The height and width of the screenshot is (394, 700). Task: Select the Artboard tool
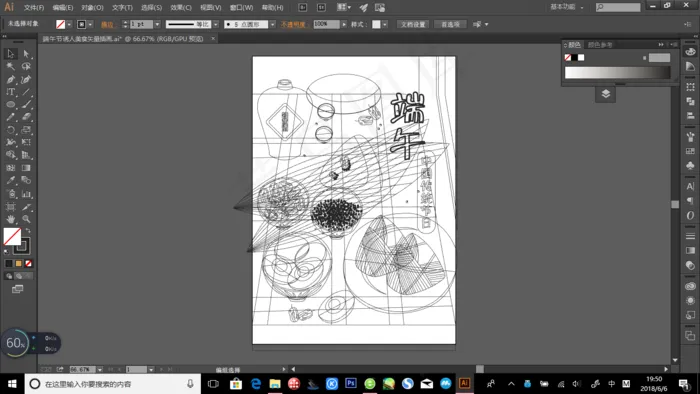click(11, 207)
